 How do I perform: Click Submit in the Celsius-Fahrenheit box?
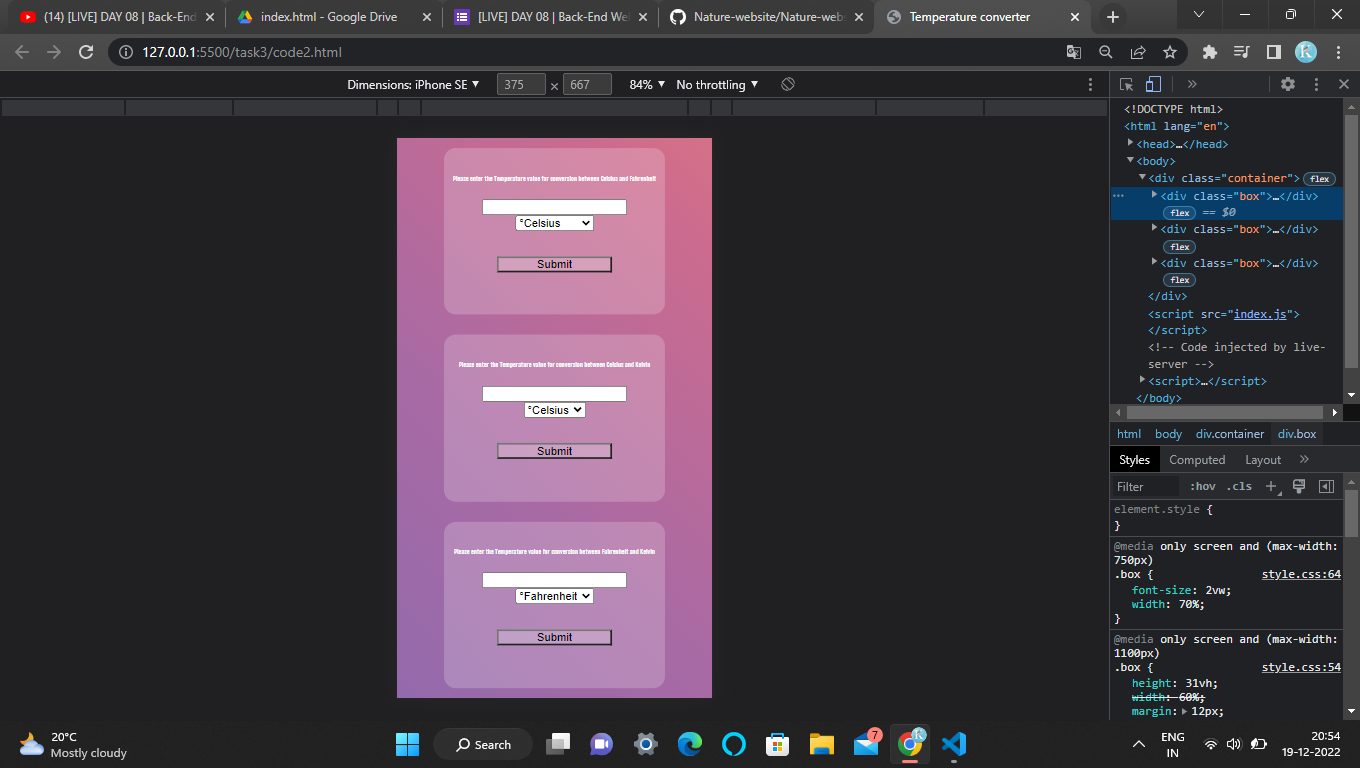point(554,264)
